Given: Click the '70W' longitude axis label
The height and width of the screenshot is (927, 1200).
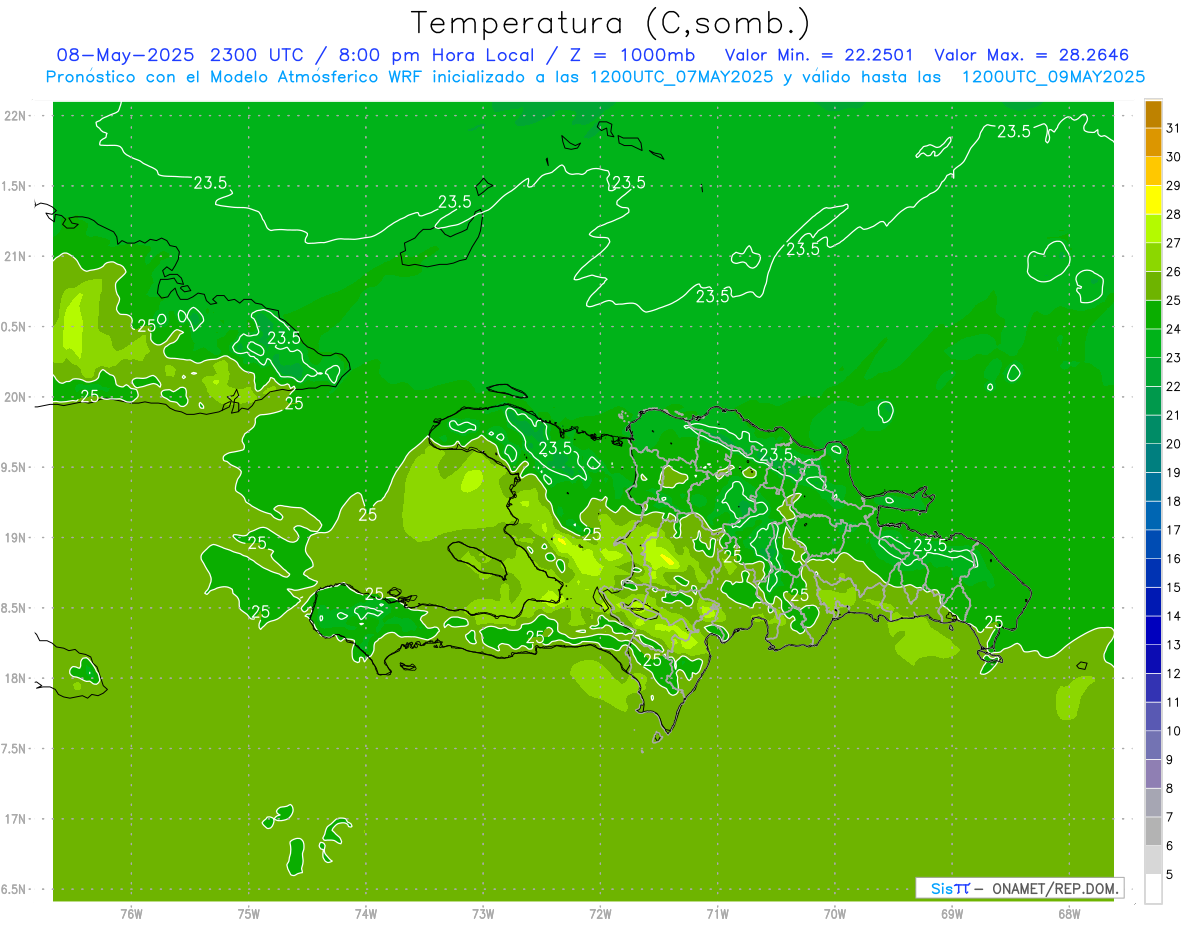Looking at the screenshot, I should [835, 914].
